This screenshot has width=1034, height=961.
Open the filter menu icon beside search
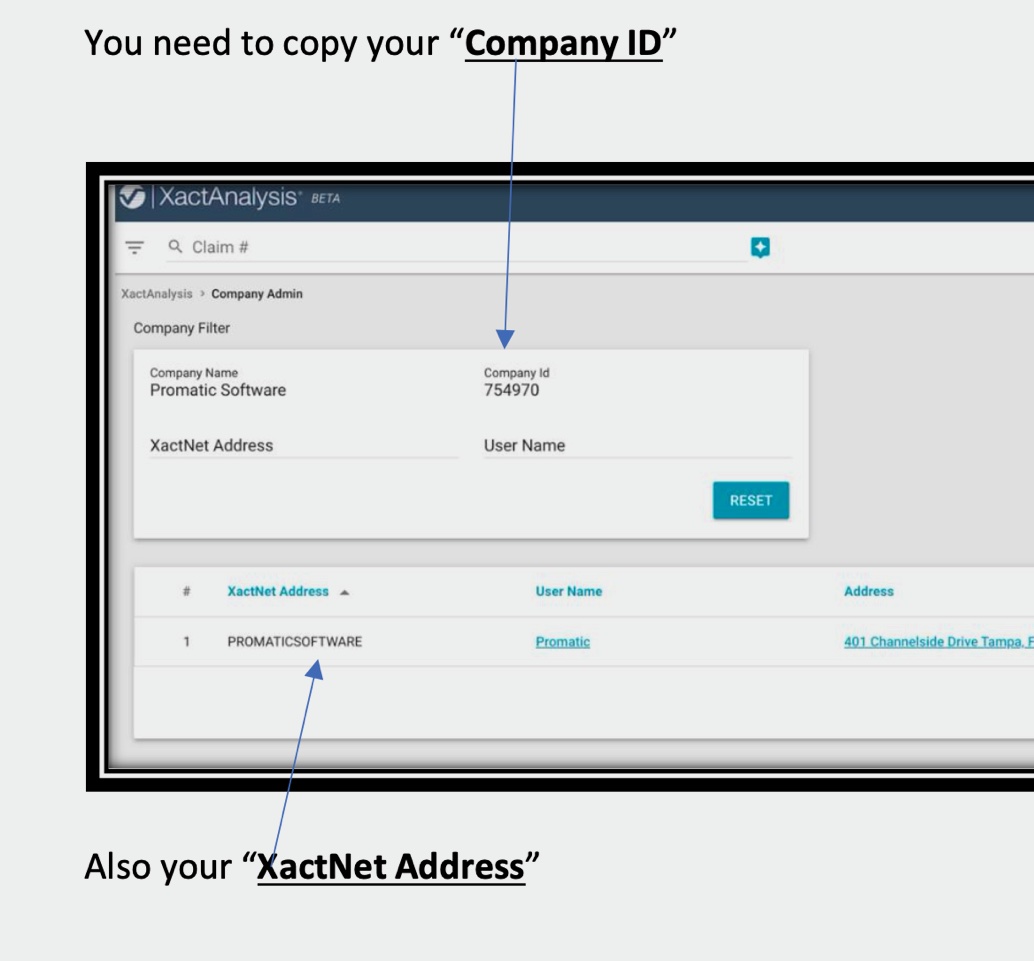pyautogui.click(x=132, y=248)
